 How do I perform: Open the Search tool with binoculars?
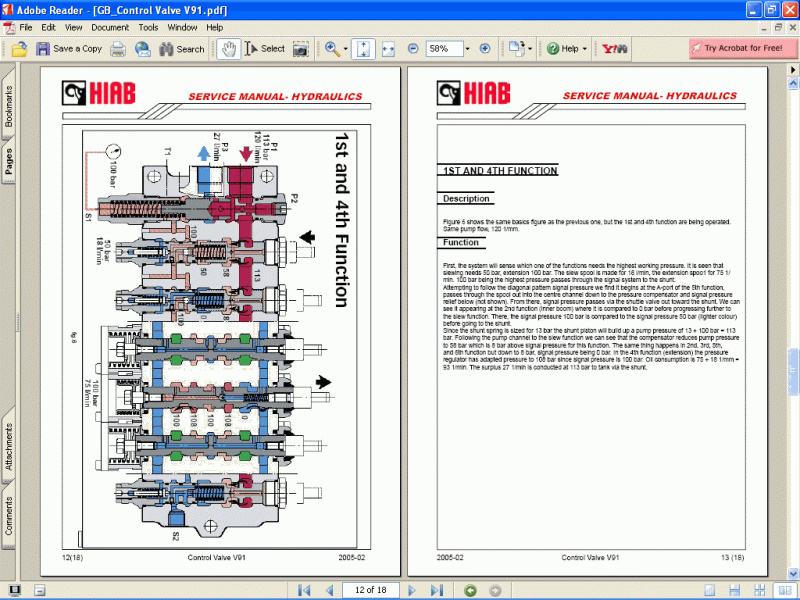click(182, 49)
